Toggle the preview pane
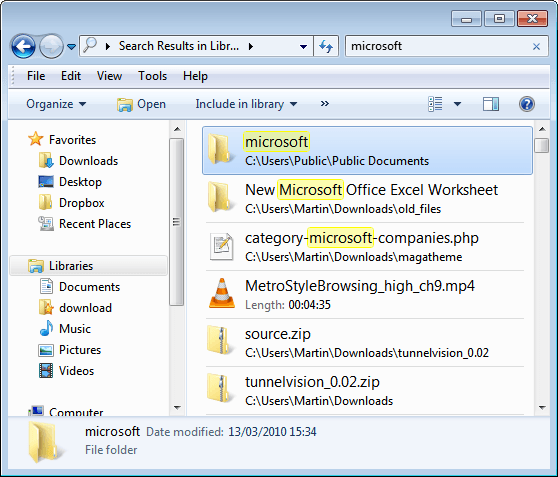This screenshot has width=558, height=477. 491,104
